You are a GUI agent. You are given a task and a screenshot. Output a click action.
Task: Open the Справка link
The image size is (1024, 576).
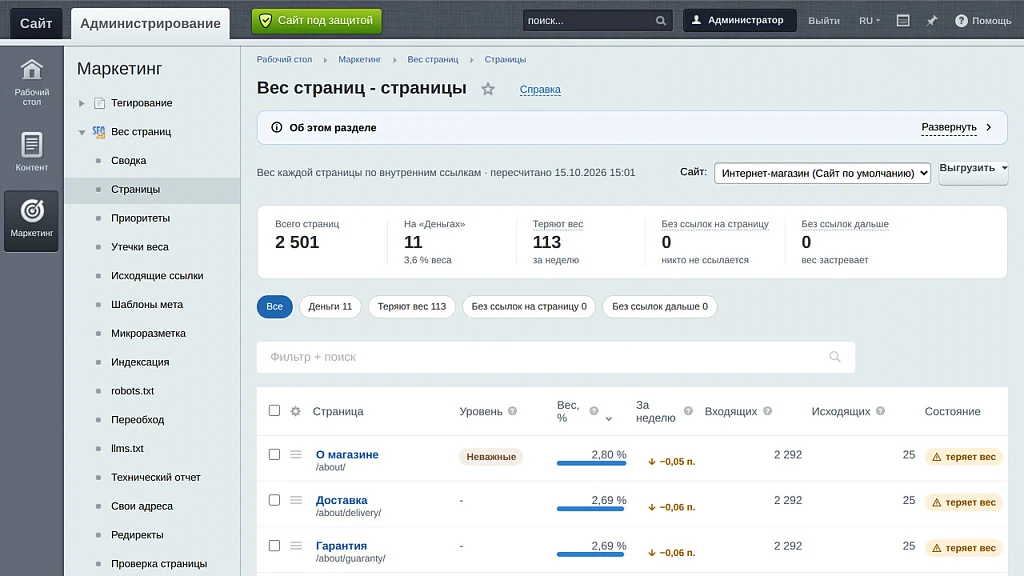pos(540,89)
